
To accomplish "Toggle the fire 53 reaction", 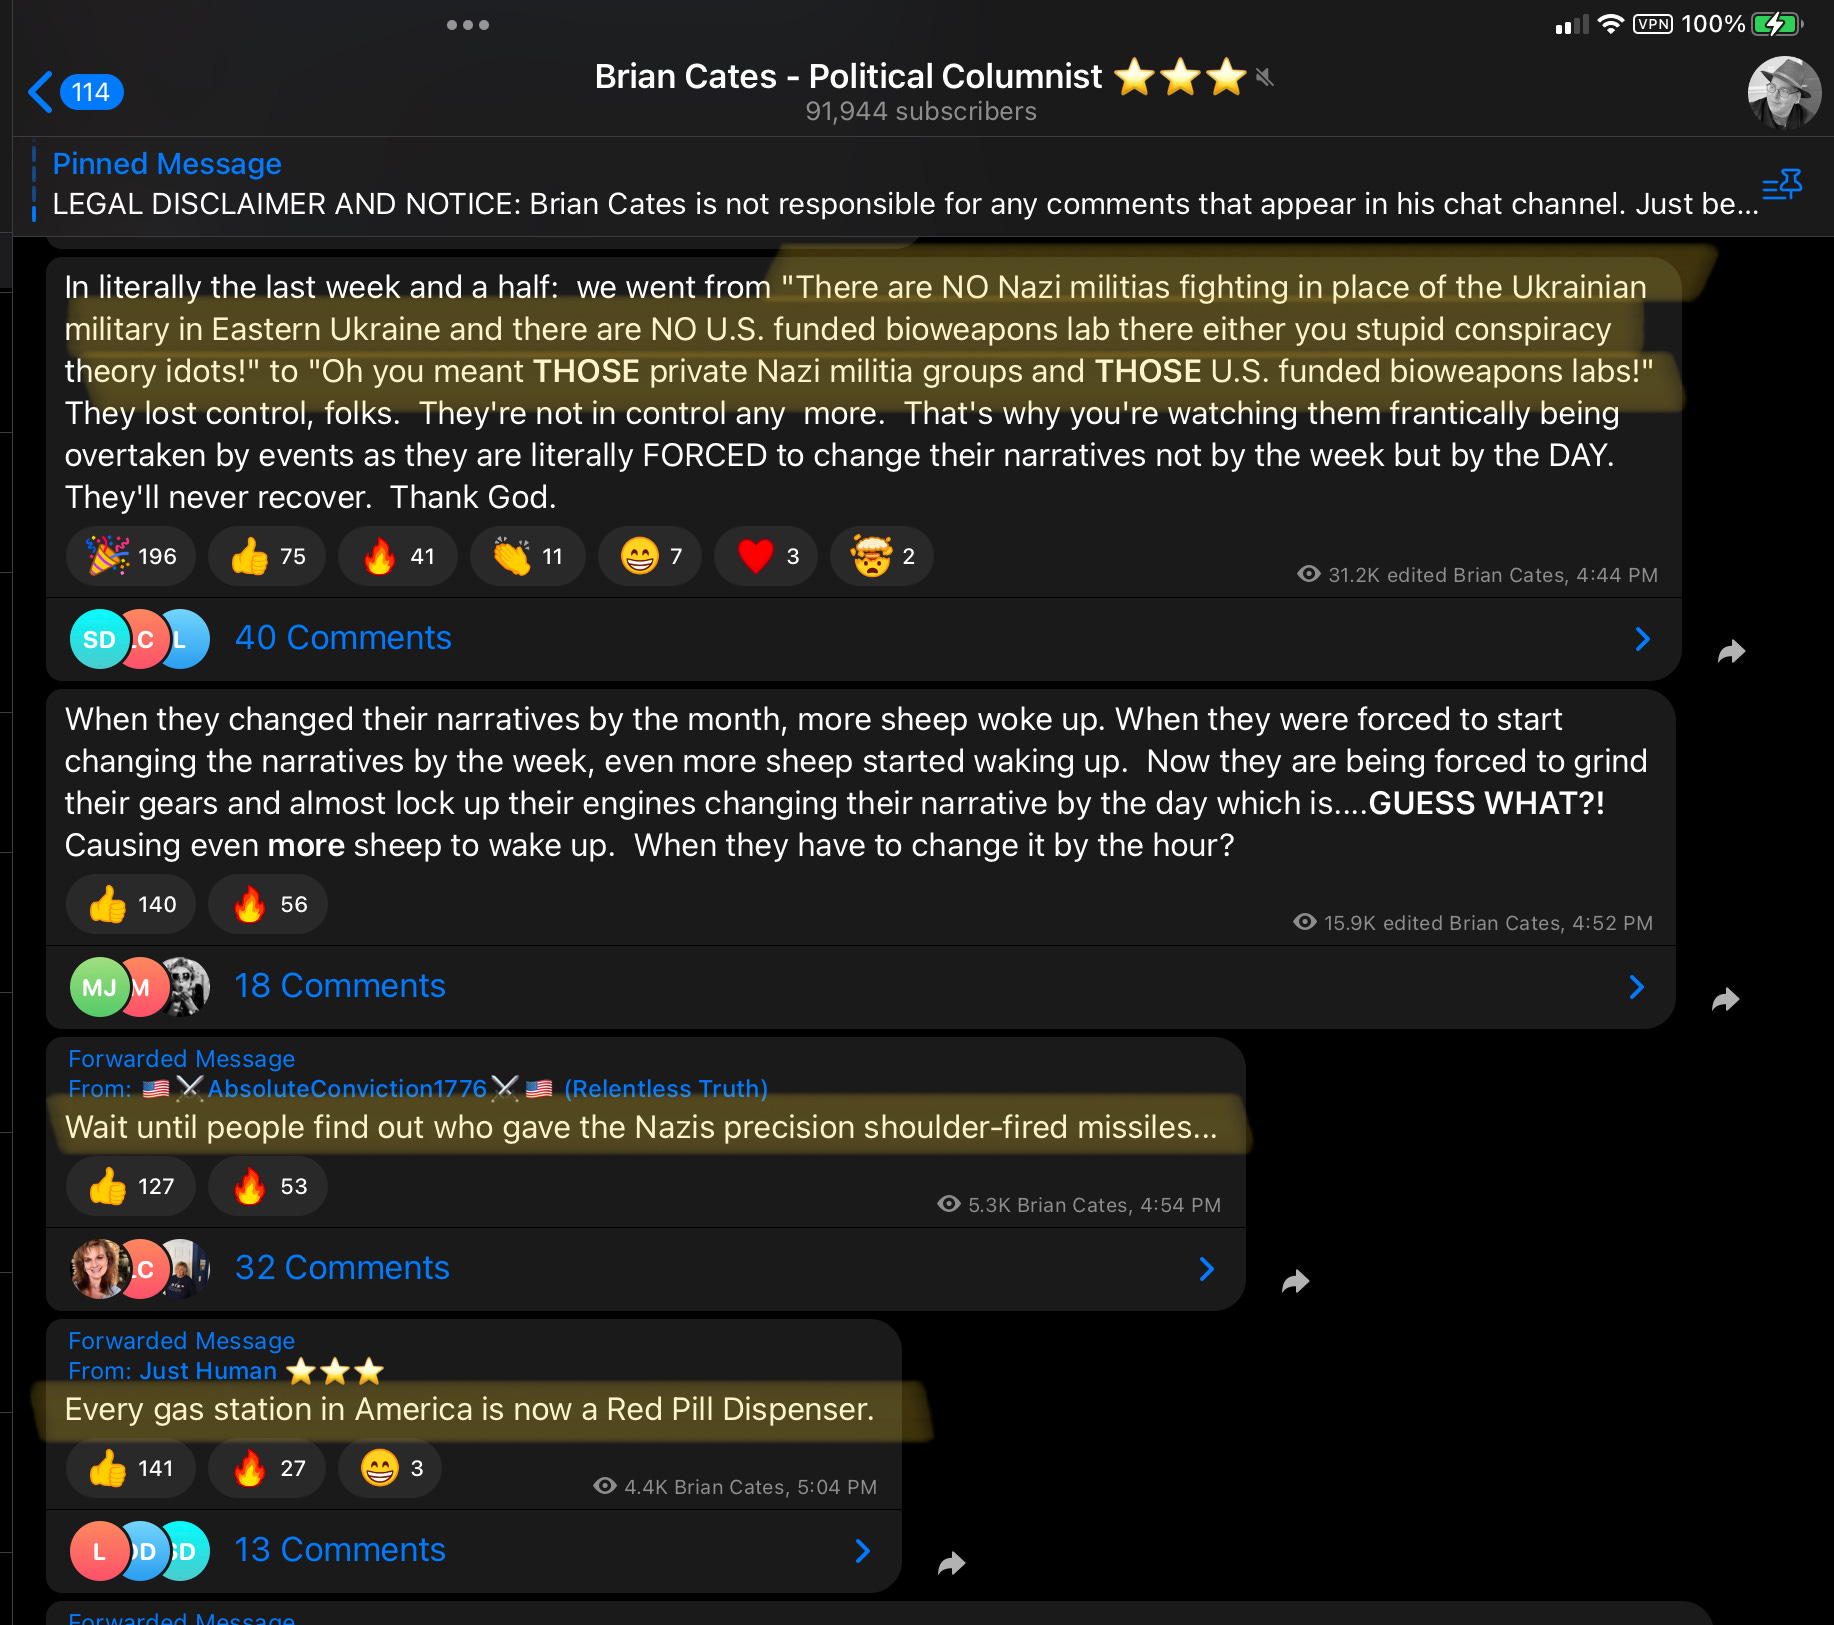I will 267,1186.
